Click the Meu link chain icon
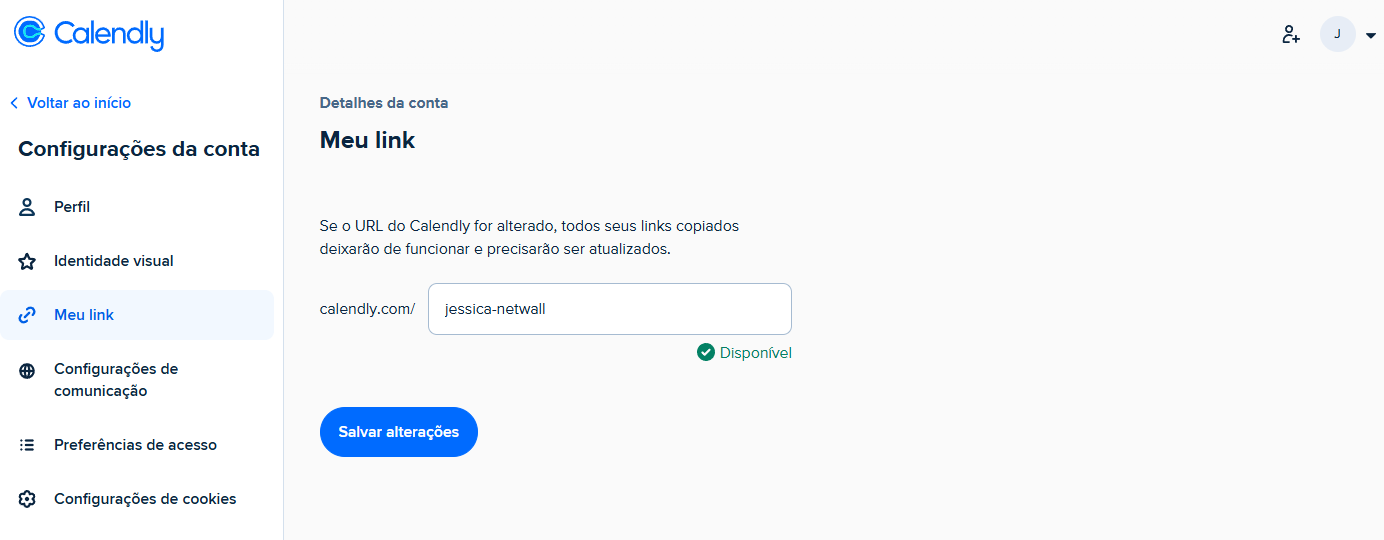The image size is (1384, 540). (28, 315)
